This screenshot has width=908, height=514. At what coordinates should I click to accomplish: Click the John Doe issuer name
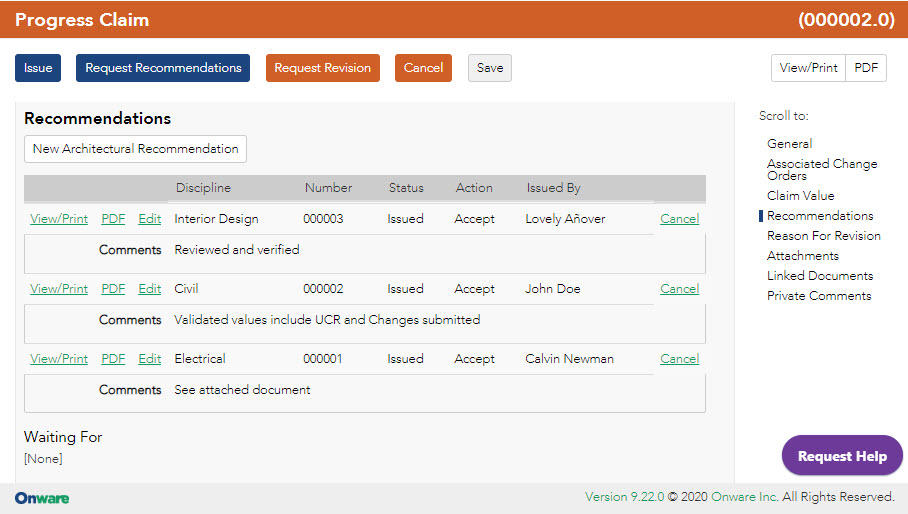(552, 289)
